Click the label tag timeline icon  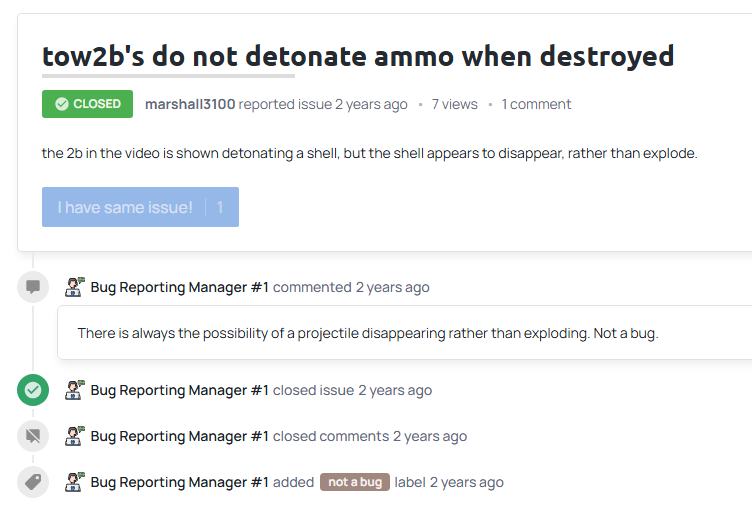[x=33, y=482]
